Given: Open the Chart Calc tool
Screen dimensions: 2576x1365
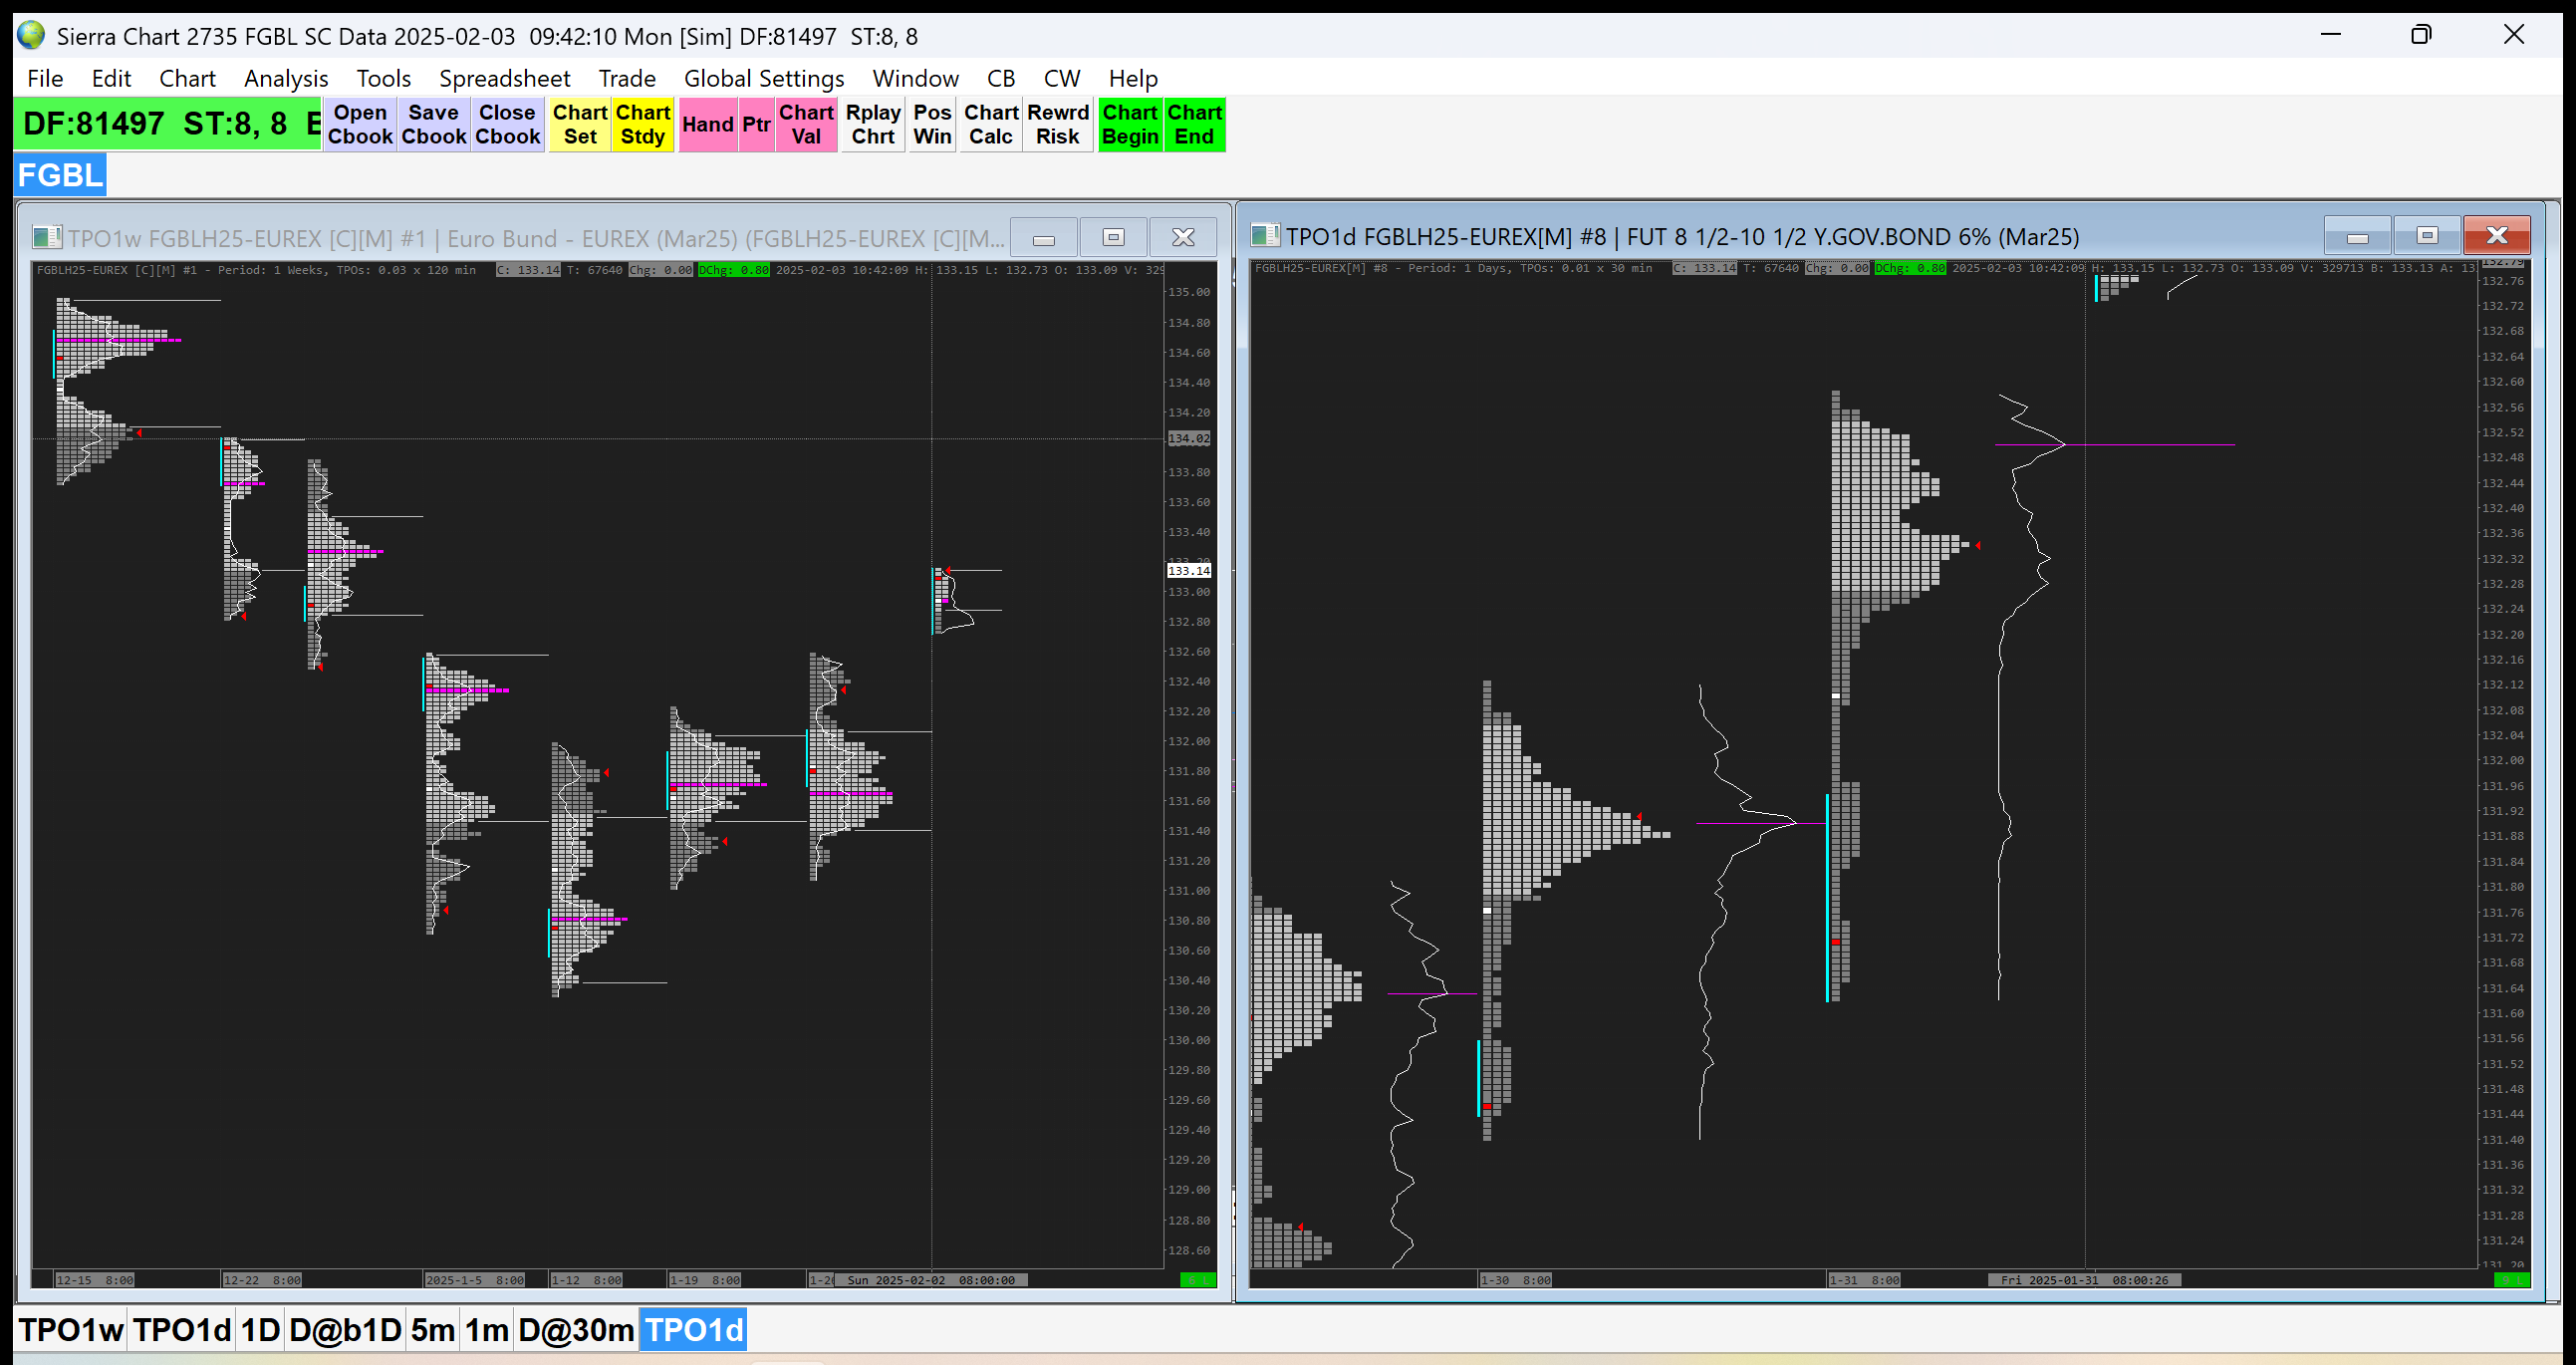Looking at the screenshot, I should click(x=990, y=124).
